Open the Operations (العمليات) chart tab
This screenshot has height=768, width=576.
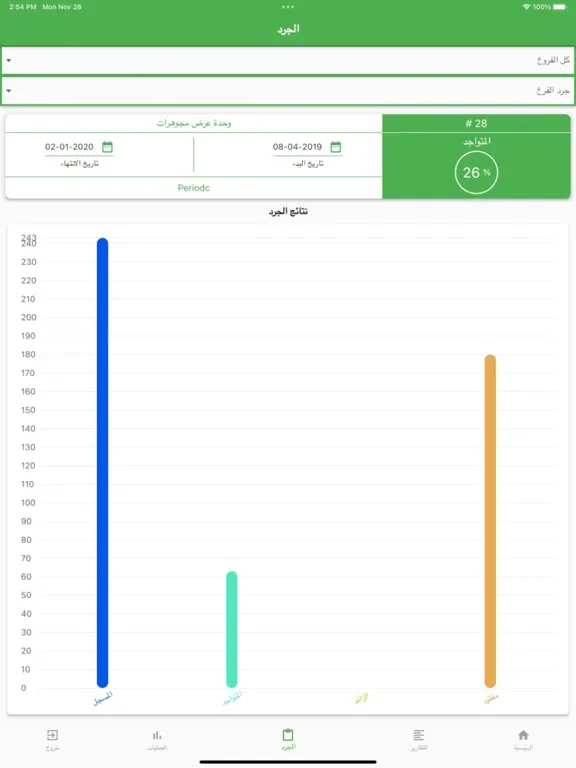point(157,740)
